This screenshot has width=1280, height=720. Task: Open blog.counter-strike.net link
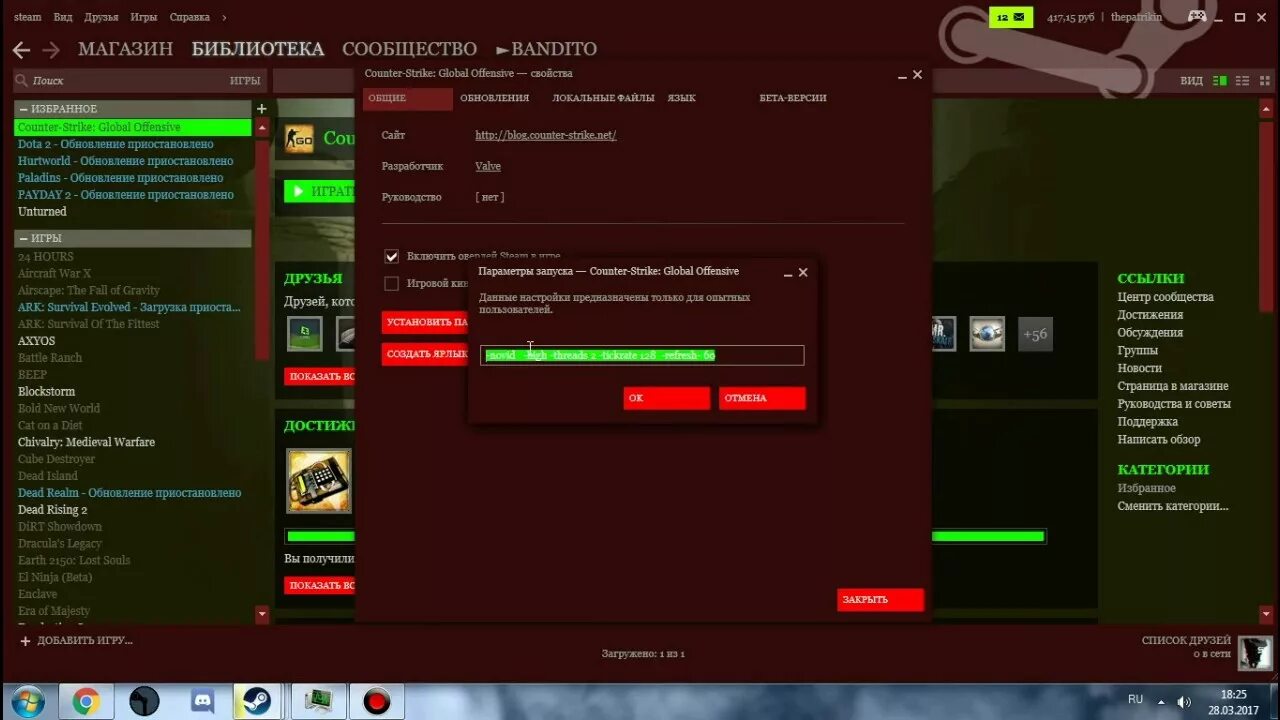tap(546, 135)
